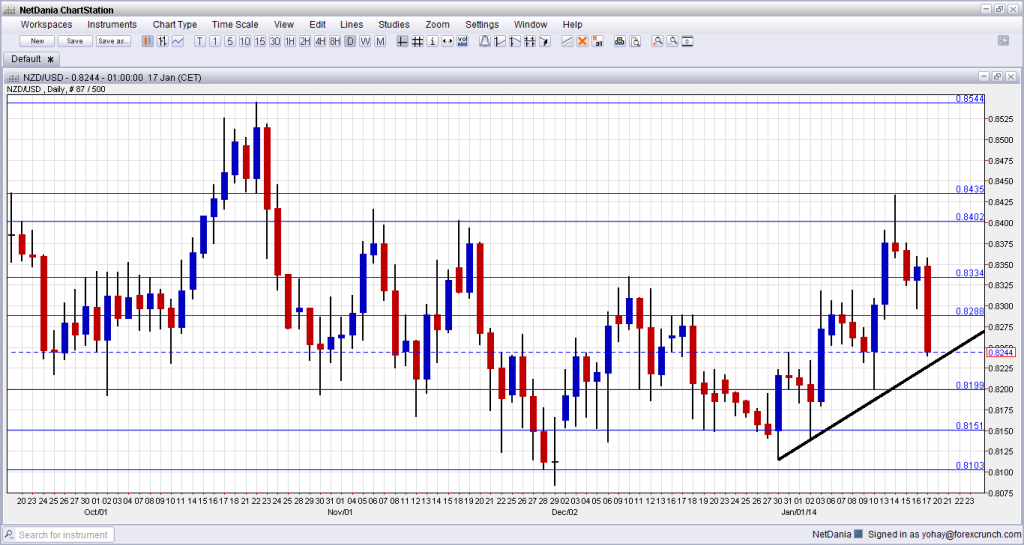Click the 0.8435 price level label
1024x545 pixels.
click(x=970, y=189)
